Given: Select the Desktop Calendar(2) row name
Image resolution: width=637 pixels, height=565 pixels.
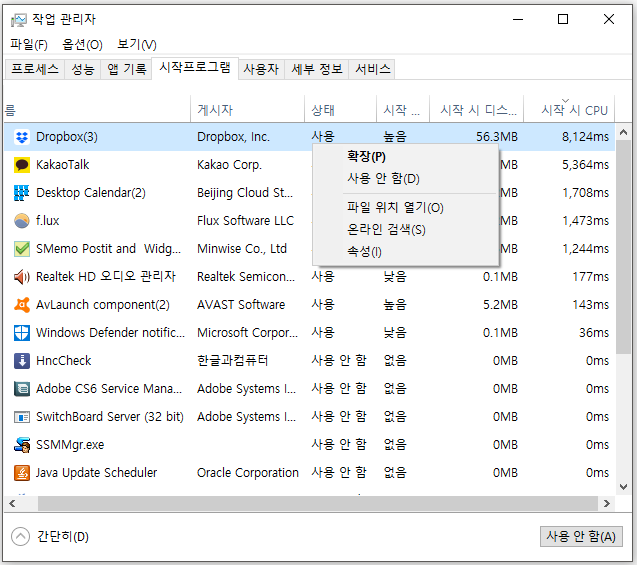Looking at the screenshot, I should pos(91,193).
